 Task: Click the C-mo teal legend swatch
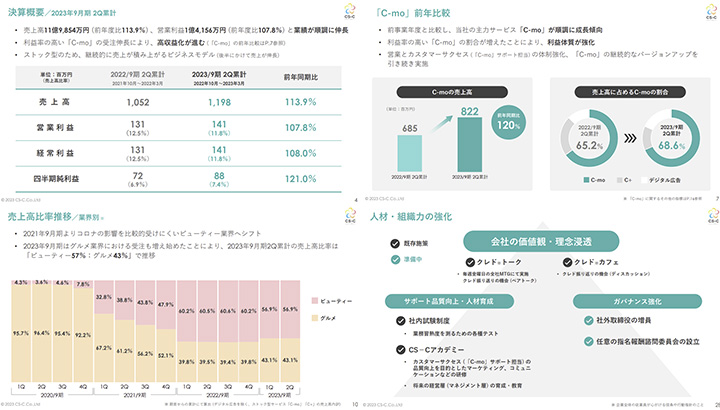(586, 180)
